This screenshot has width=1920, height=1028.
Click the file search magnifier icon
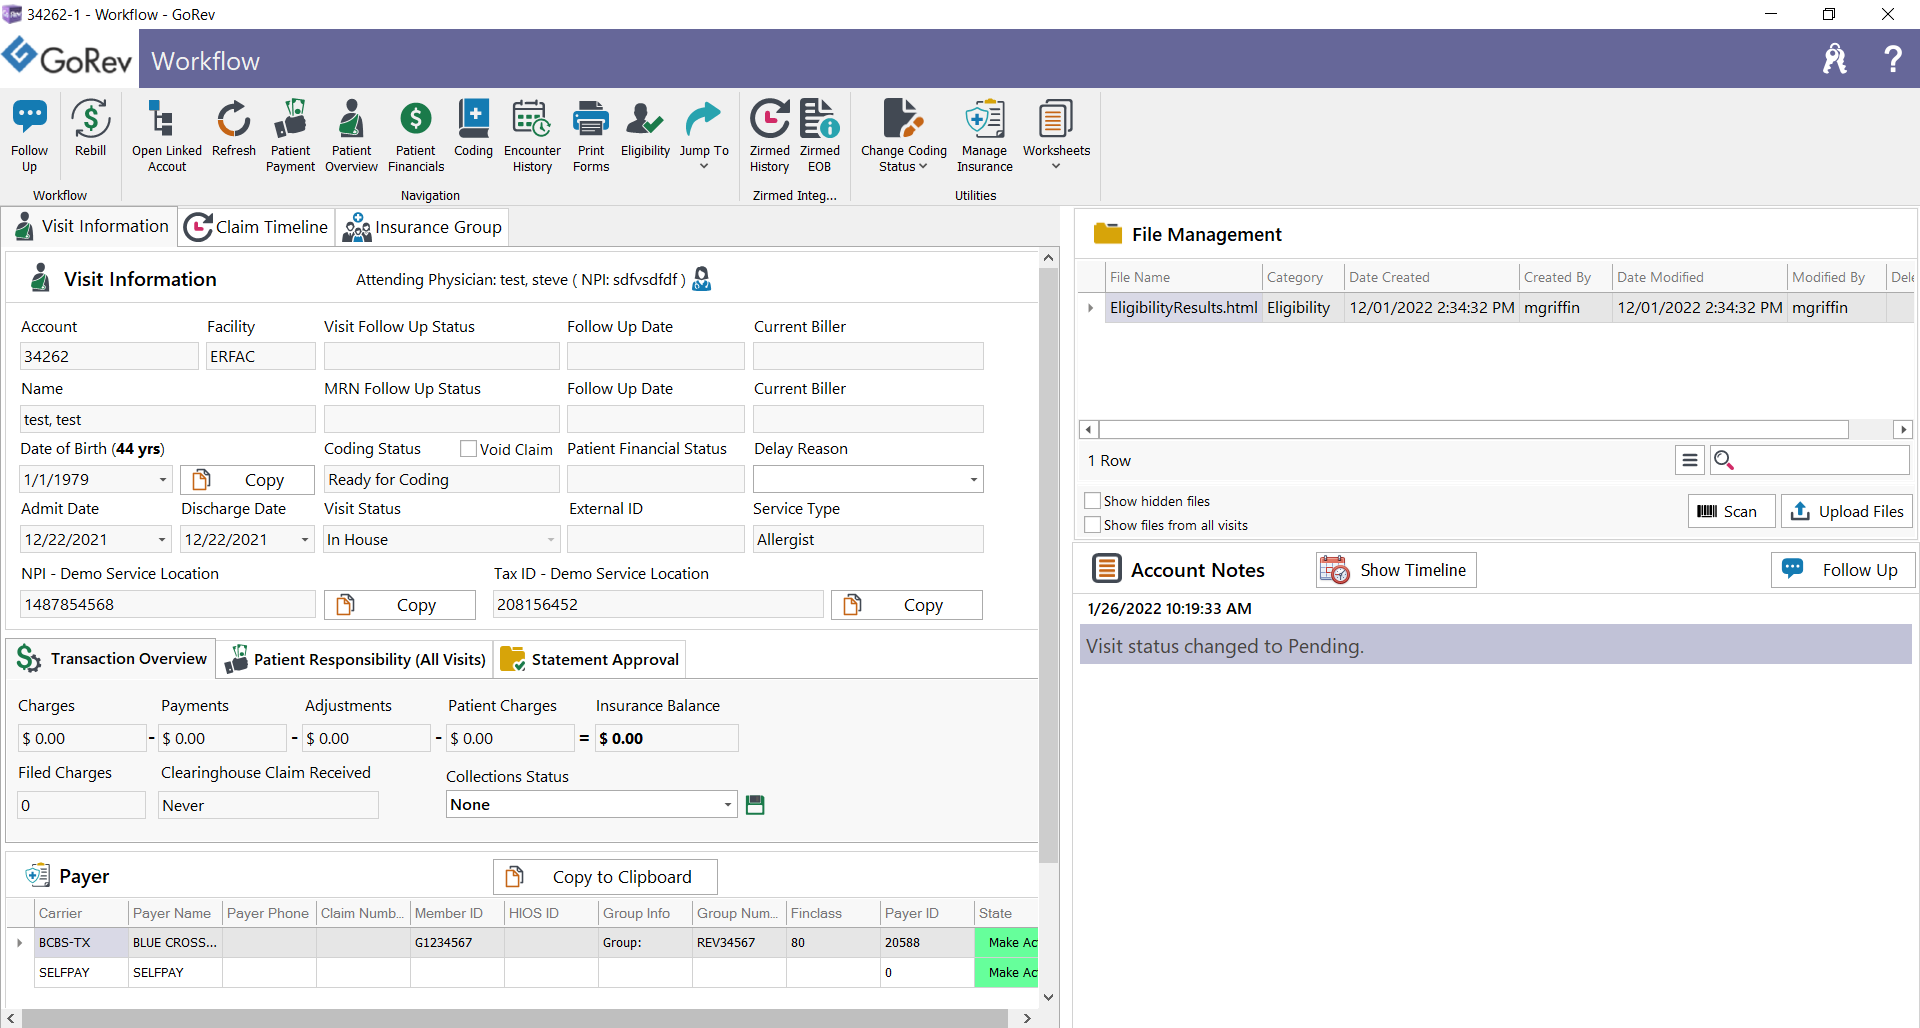pos(1724,460)
